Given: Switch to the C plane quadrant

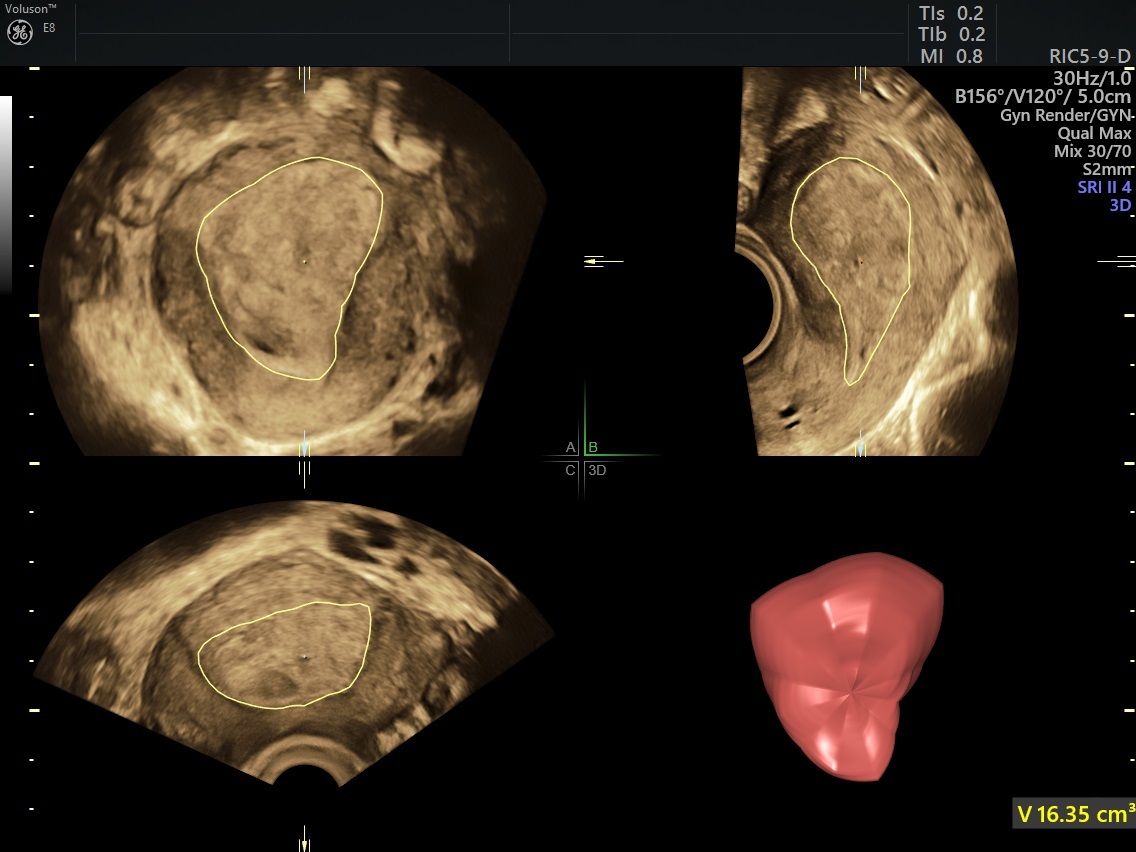Looking at the screenshot, I should 570,469.
